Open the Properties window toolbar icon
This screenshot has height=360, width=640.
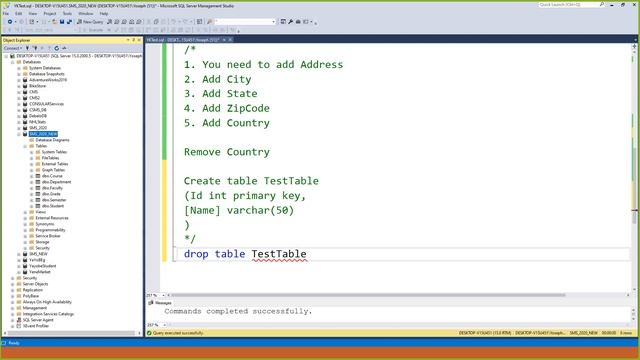coord(283,22)
